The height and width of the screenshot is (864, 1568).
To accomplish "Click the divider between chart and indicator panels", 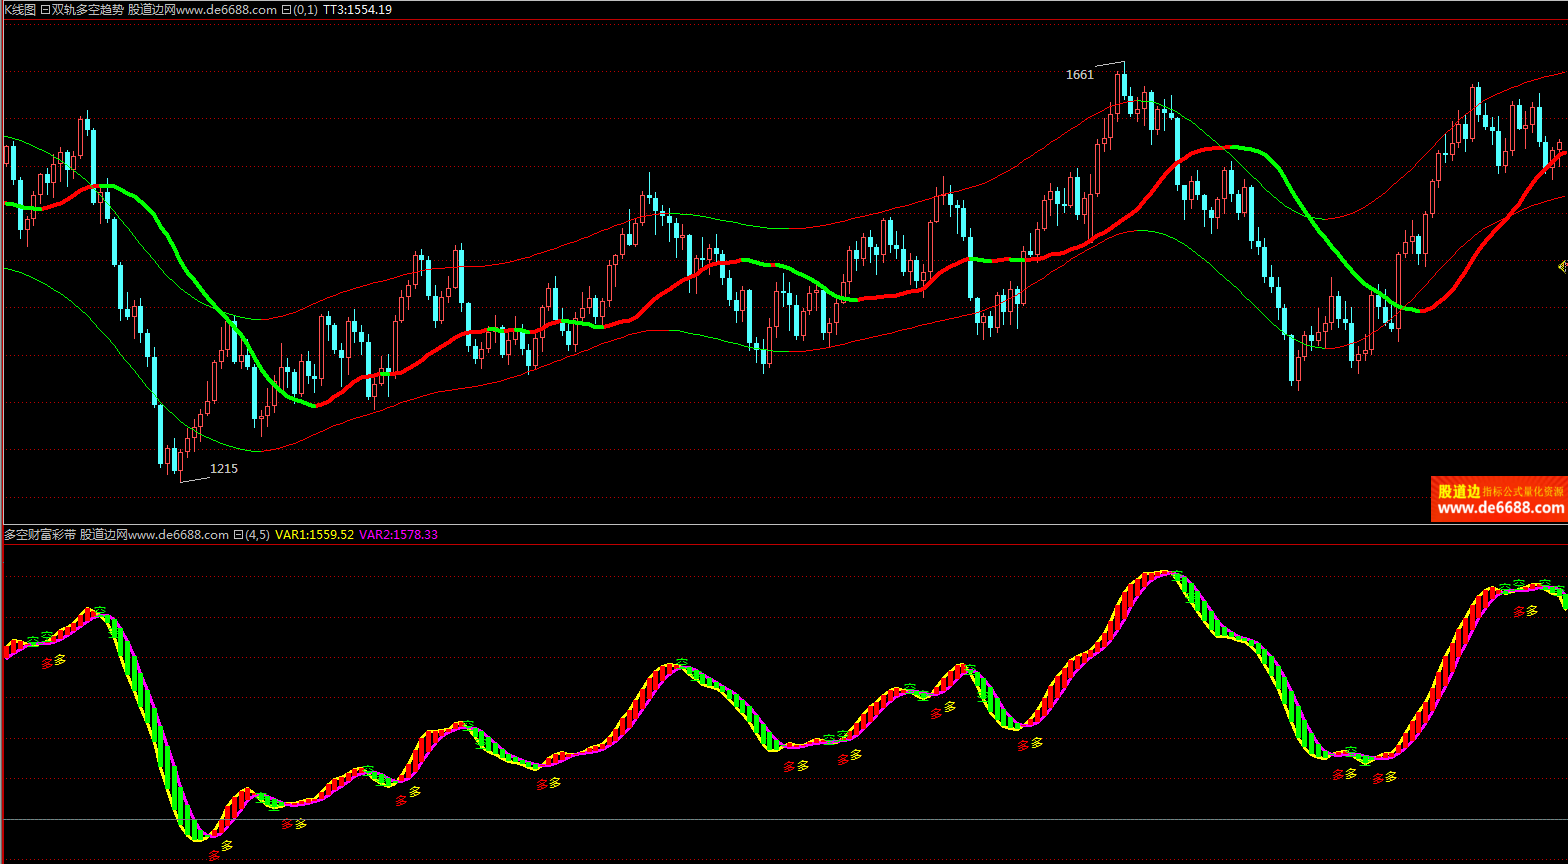I will pos(784,524).
